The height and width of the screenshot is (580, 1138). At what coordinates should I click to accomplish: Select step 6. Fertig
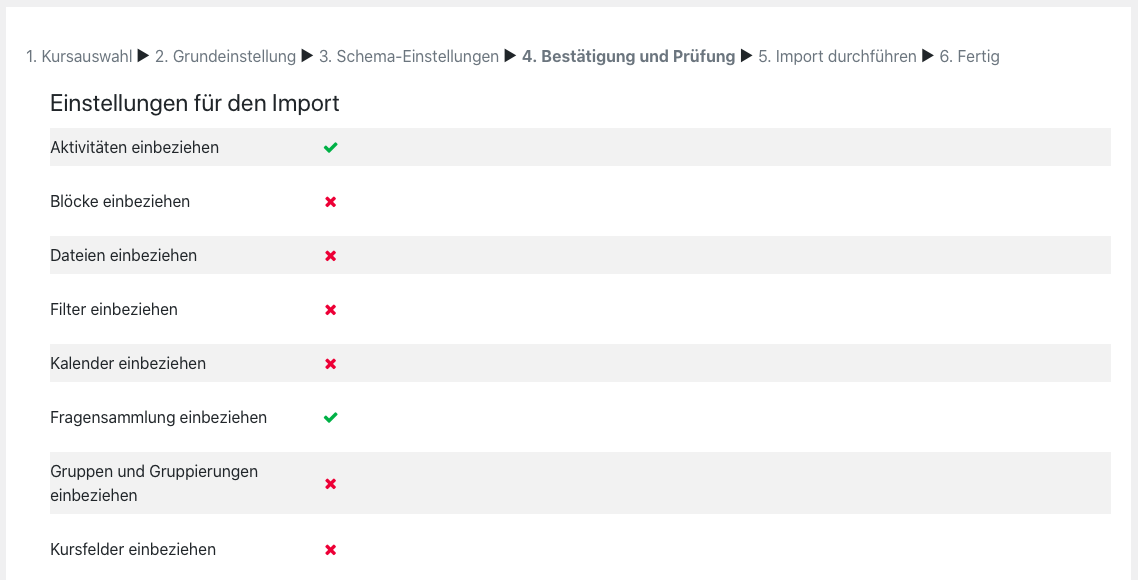coord(969,57)
